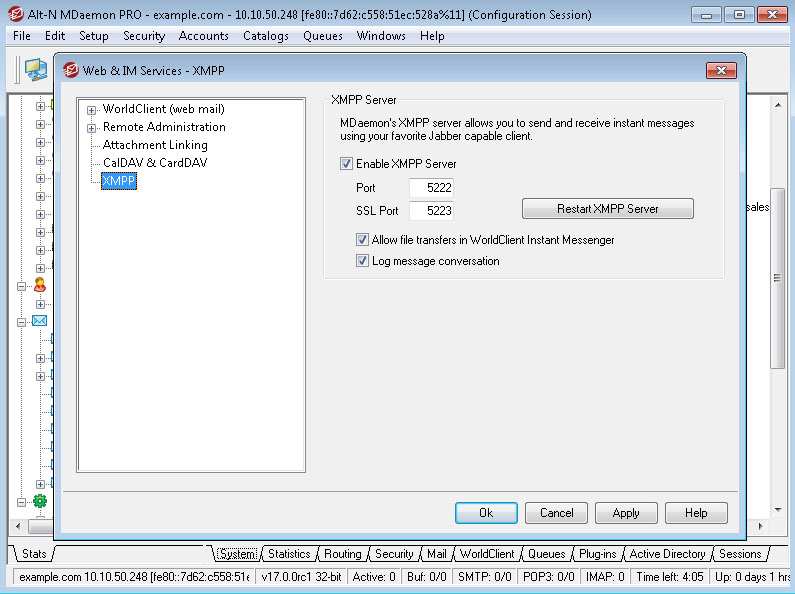The image size is (795, 594).
Task: Expand the Remote Administration tree node
Action: pos(92,128)
